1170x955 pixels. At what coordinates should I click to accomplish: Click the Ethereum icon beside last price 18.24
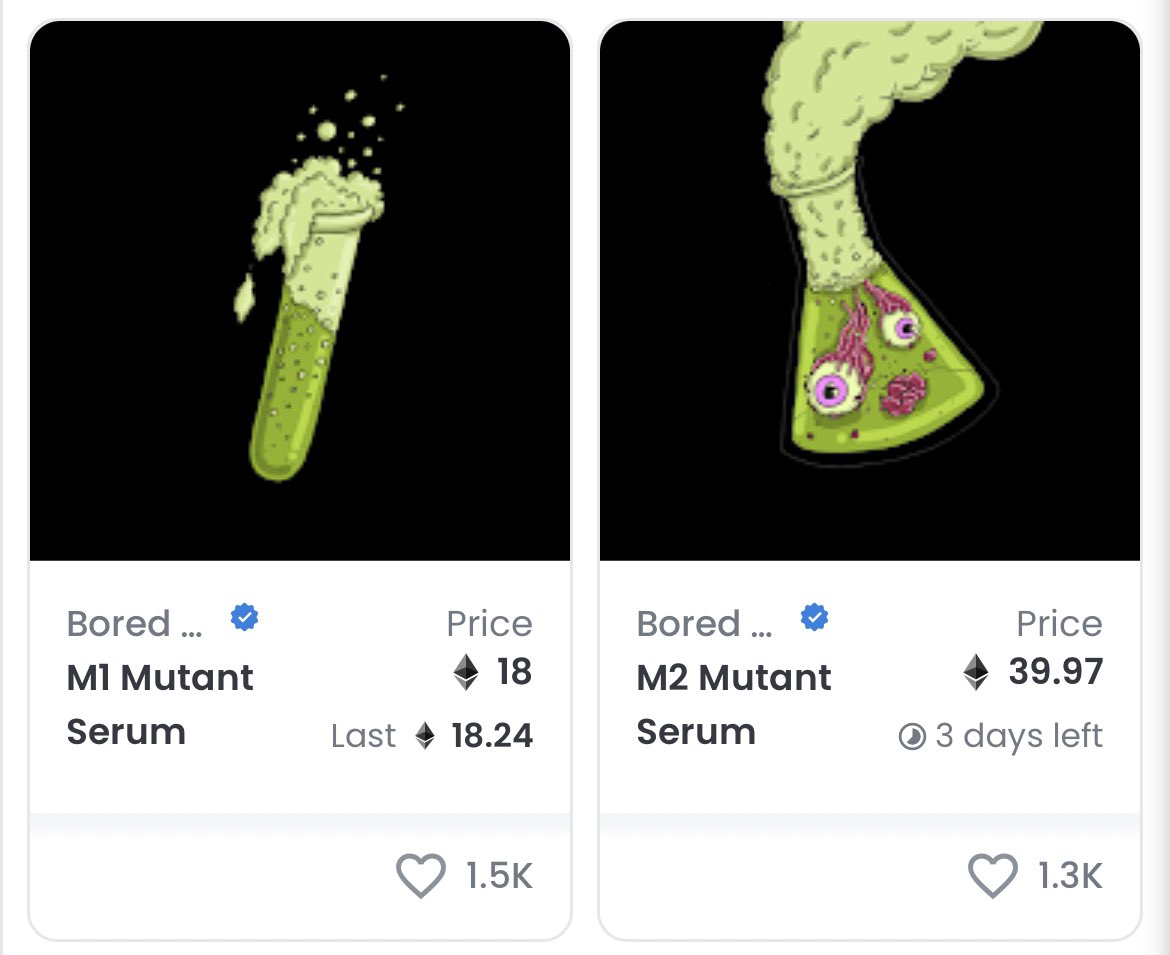[x=425, y=736]
